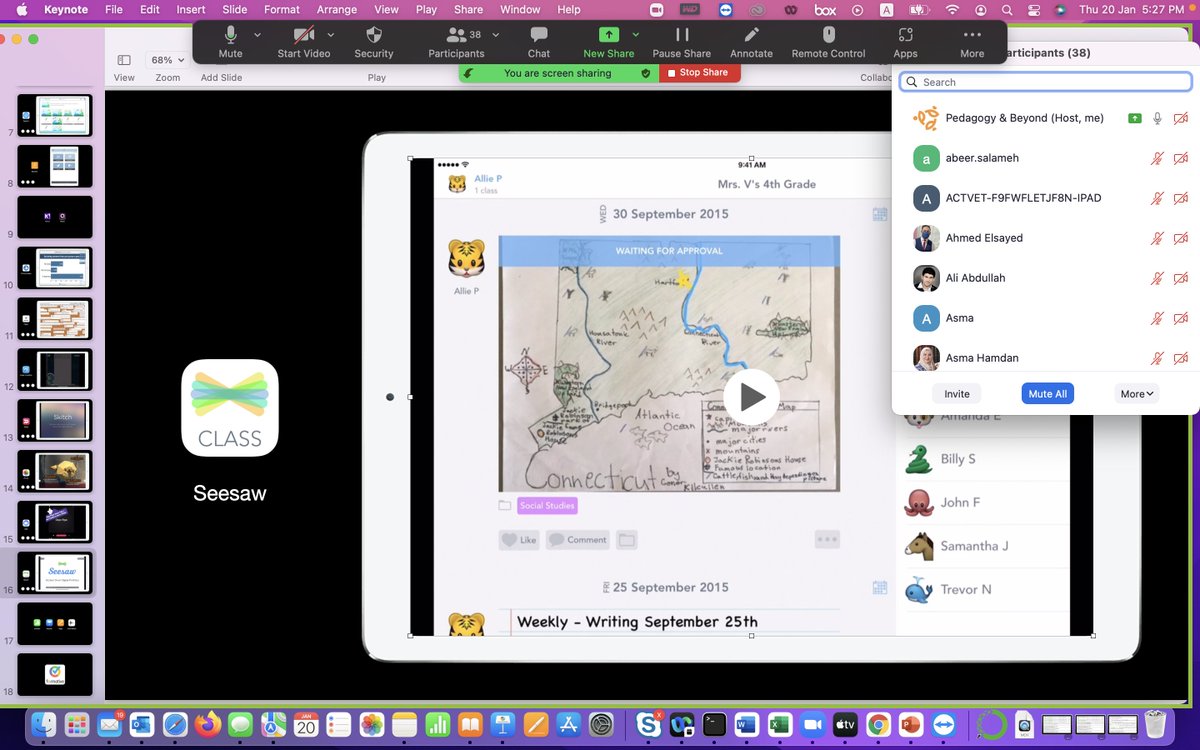Open the Keynote menu in the menu bar

(x=65, y=10)
